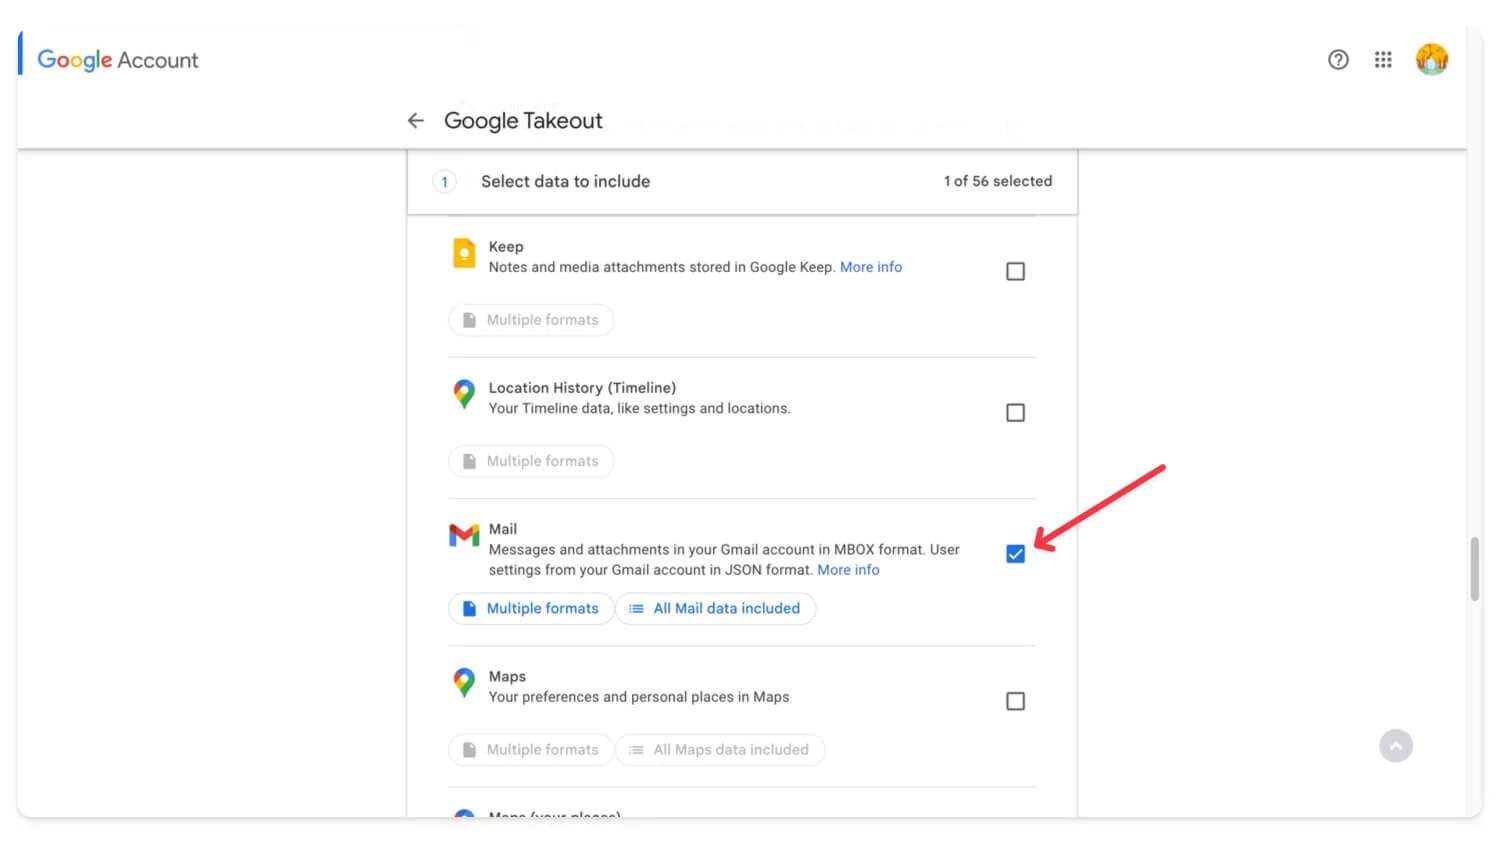Check the Maps checkbox
The width and height of the screenshot is (1500, 844).
pos(1015,701)
